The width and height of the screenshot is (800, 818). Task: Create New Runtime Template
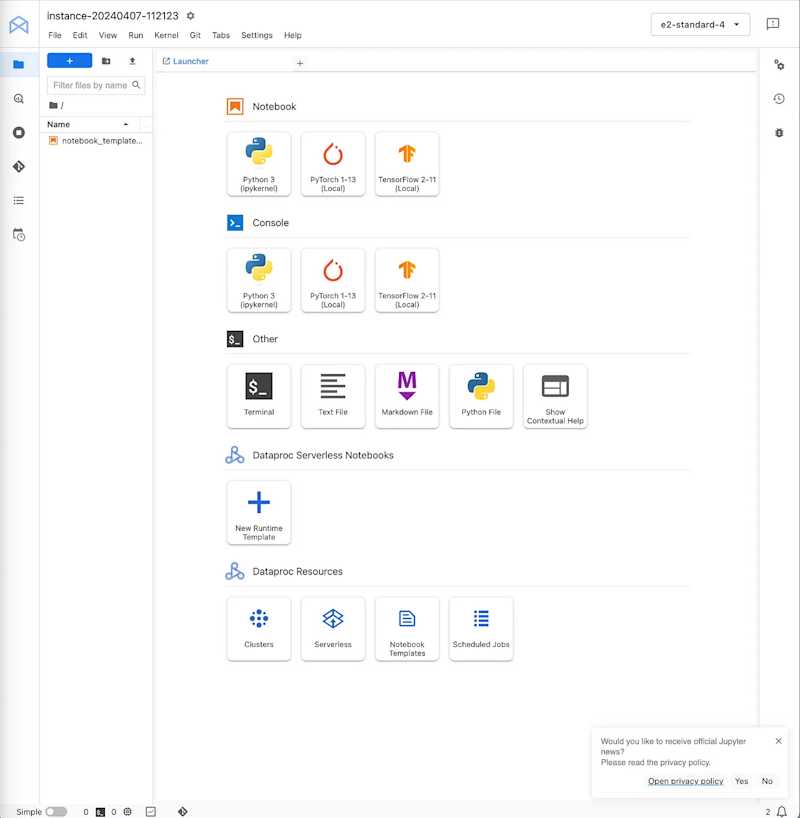point(259,513)
